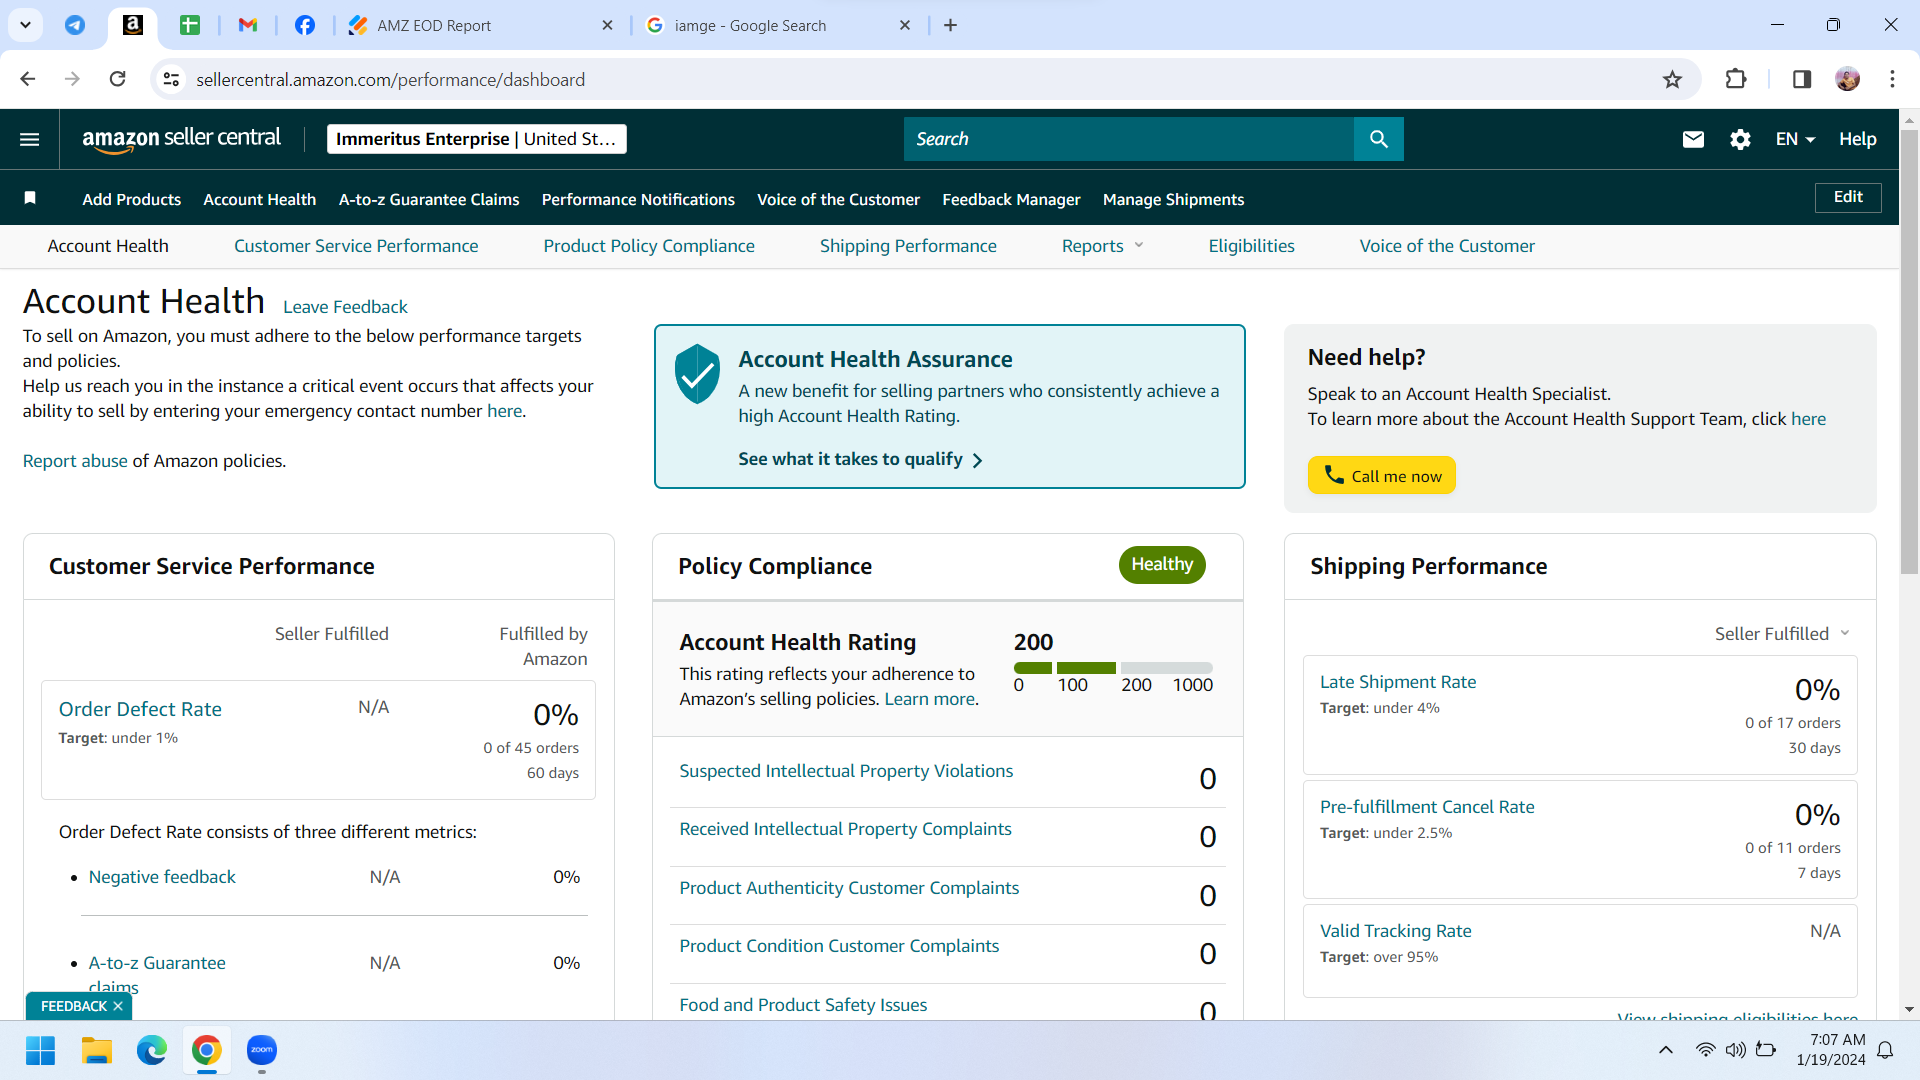
Task: Click the search magnifier button
Action: pos(1378,139)
